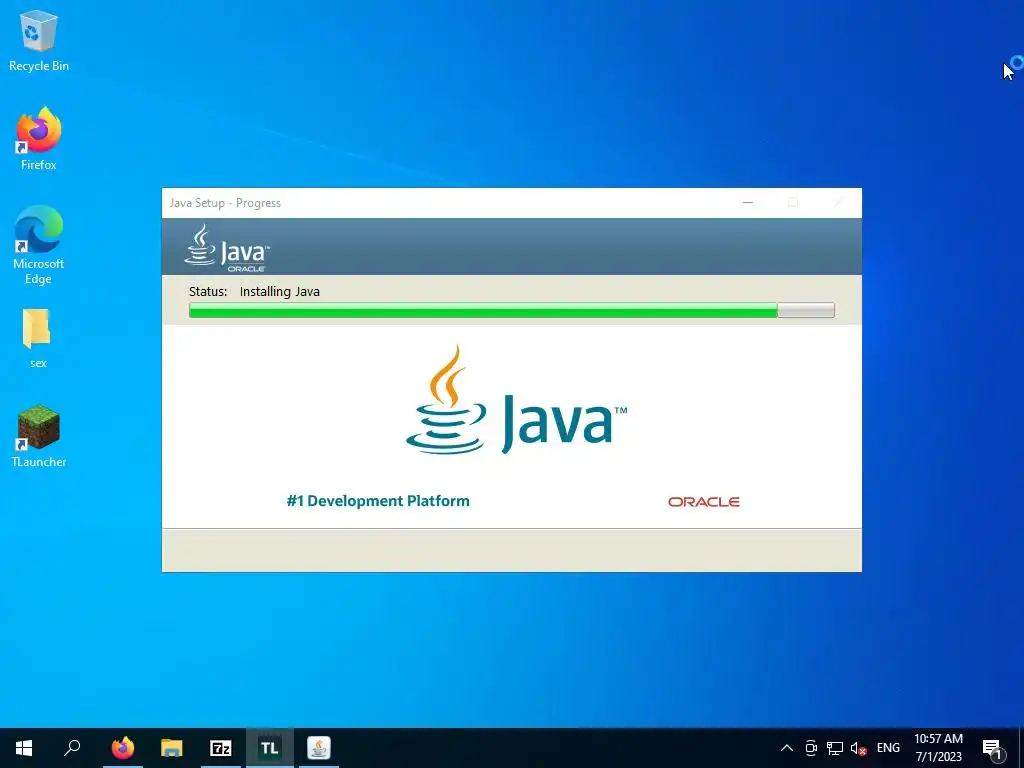The image size is (1024, 768).
Task: Open the notification center icon
Action: (x=992, y=748)
